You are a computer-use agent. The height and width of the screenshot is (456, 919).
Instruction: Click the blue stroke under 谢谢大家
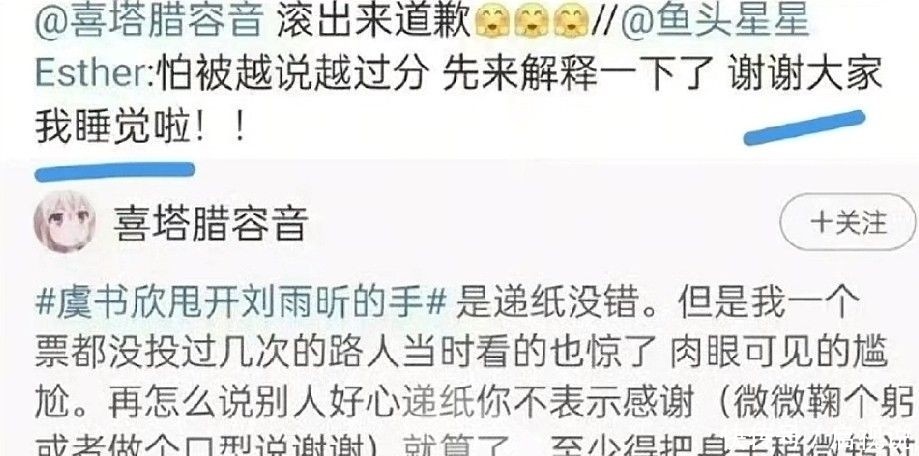coord(804,127)
